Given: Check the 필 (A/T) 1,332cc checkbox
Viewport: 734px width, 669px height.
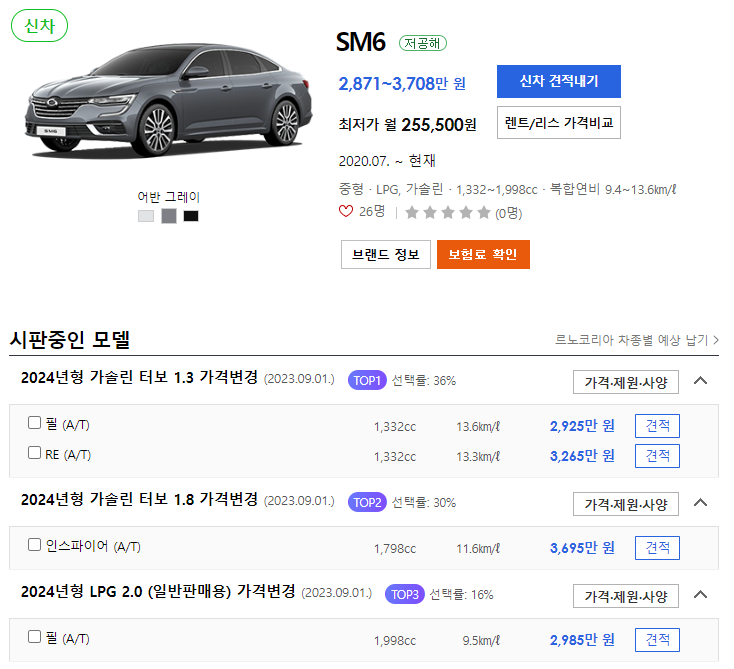Looking at the screenshot, I should pos(34,423).
